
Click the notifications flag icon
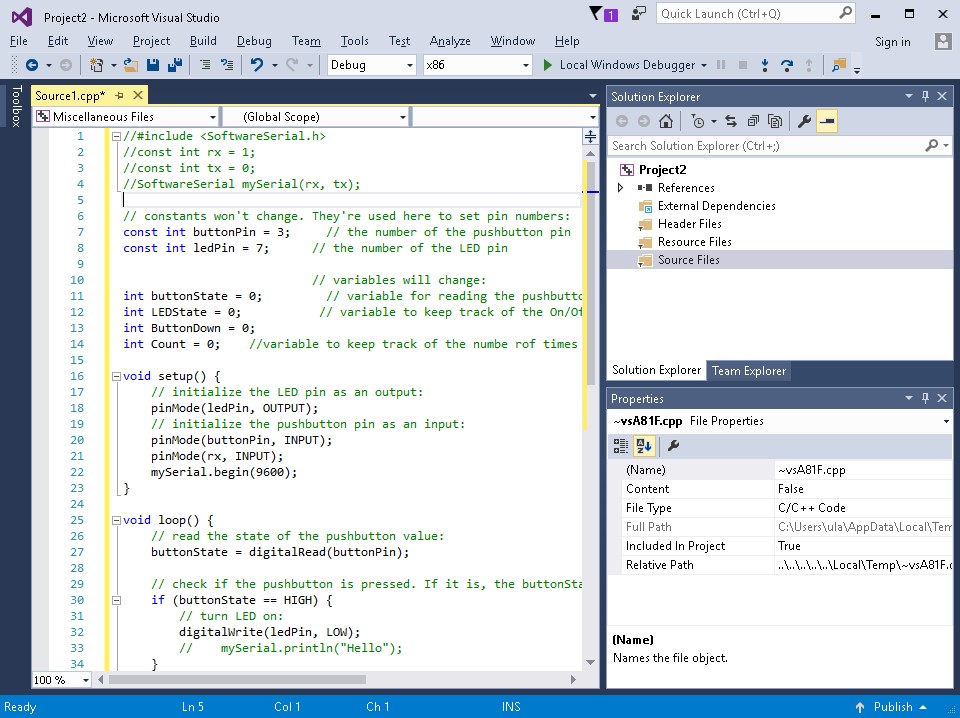click(598, 14)
